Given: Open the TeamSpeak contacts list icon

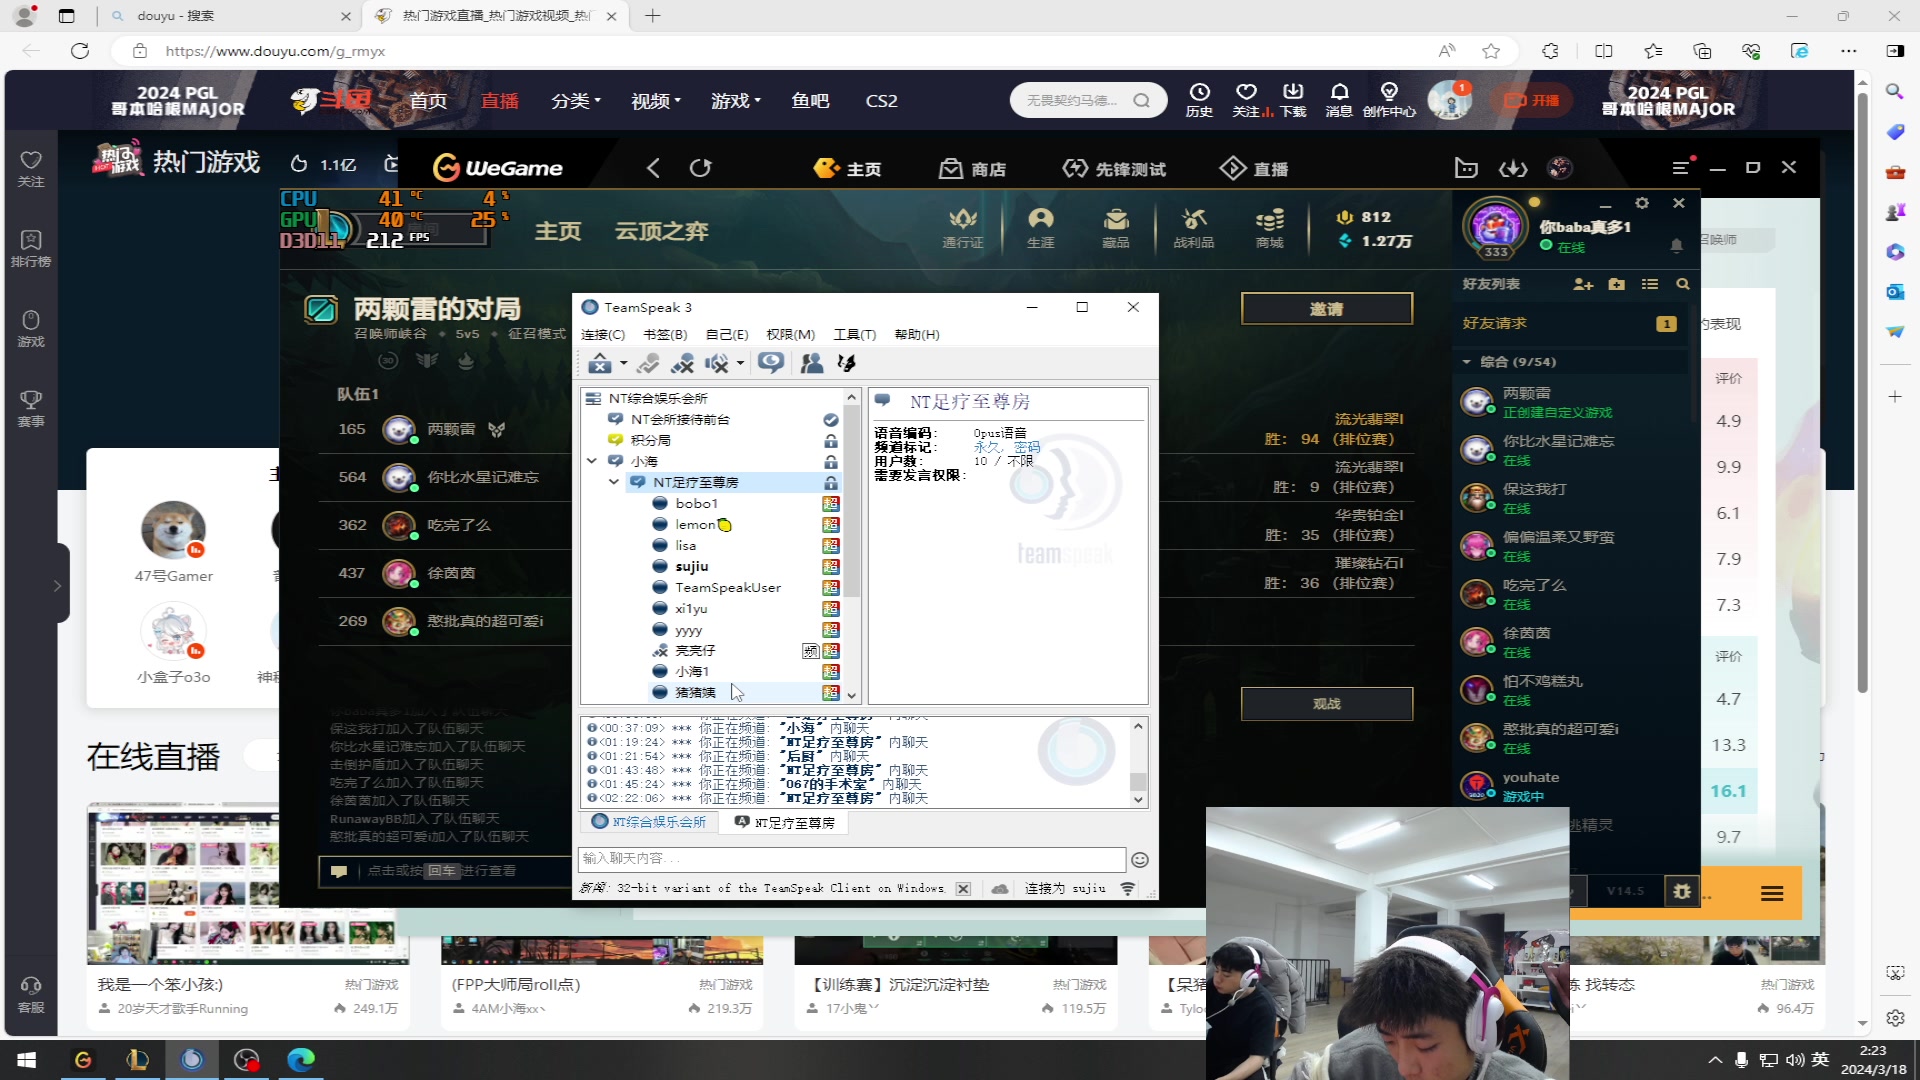Looking at the screenshot, I should 812,363.
